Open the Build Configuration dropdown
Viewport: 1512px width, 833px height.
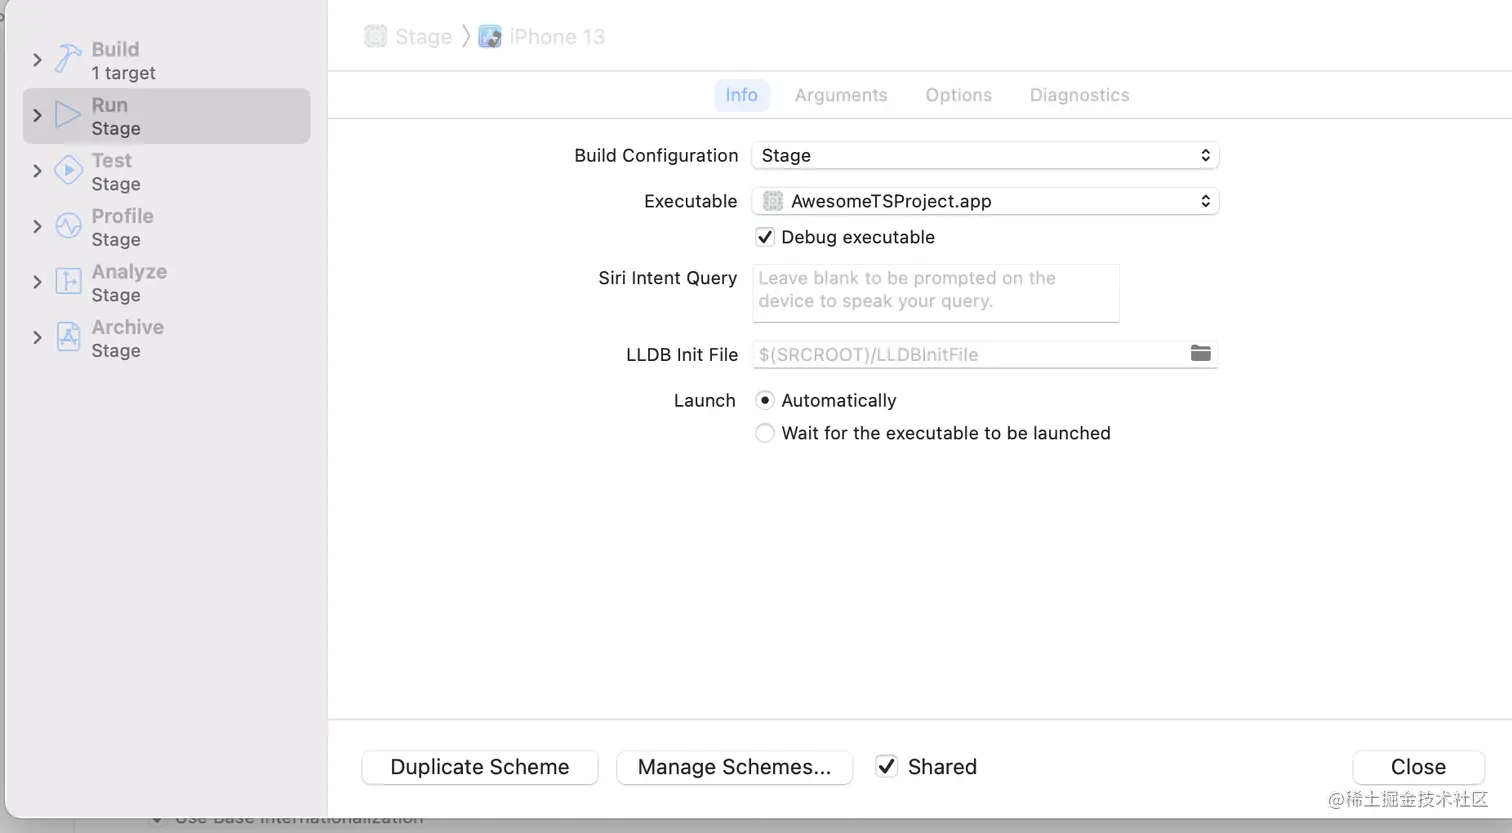pos(985,155)
